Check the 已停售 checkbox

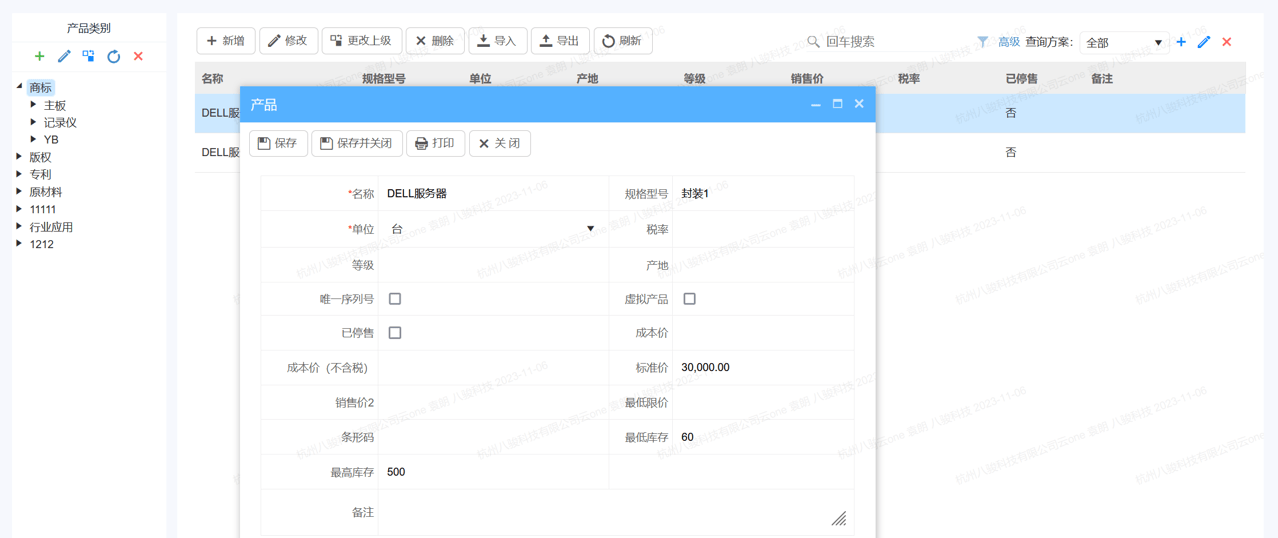point(395,333)
